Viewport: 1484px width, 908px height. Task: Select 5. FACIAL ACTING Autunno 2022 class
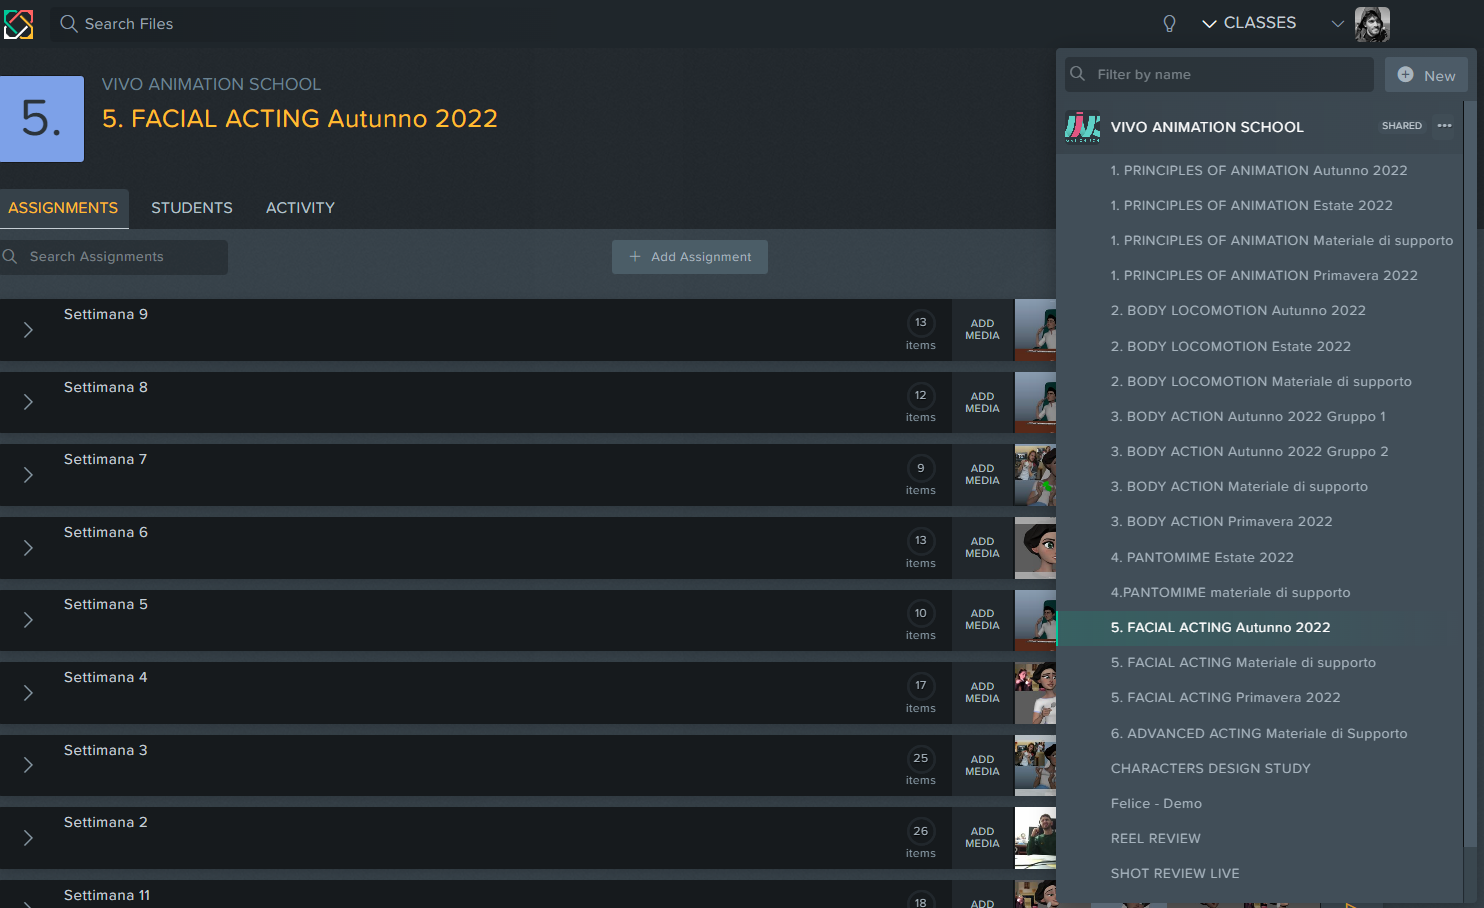tap(1259, 628)
